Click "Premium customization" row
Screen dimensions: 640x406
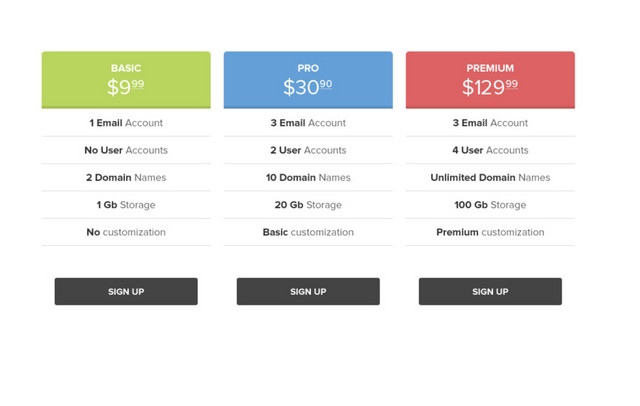click(x=490, y=232)
